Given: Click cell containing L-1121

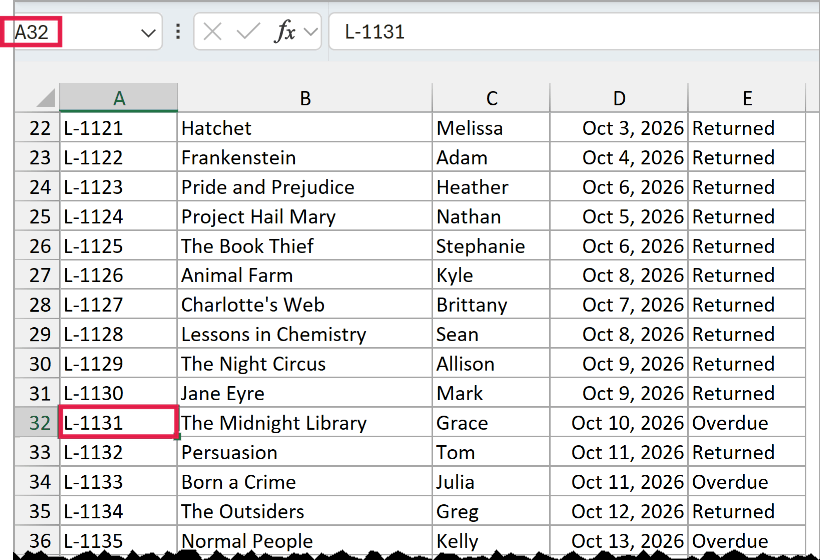Looking at the screenshot, I should 119,128.
